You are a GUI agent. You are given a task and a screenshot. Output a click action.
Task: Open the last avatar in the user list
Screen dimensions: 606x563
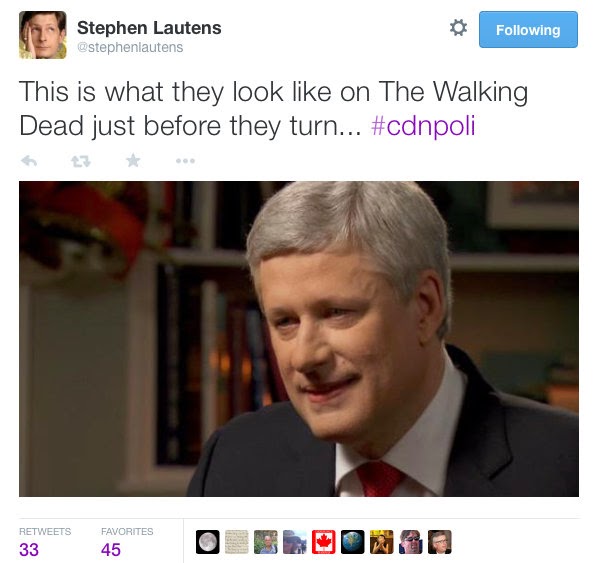[x=439, y=542]
